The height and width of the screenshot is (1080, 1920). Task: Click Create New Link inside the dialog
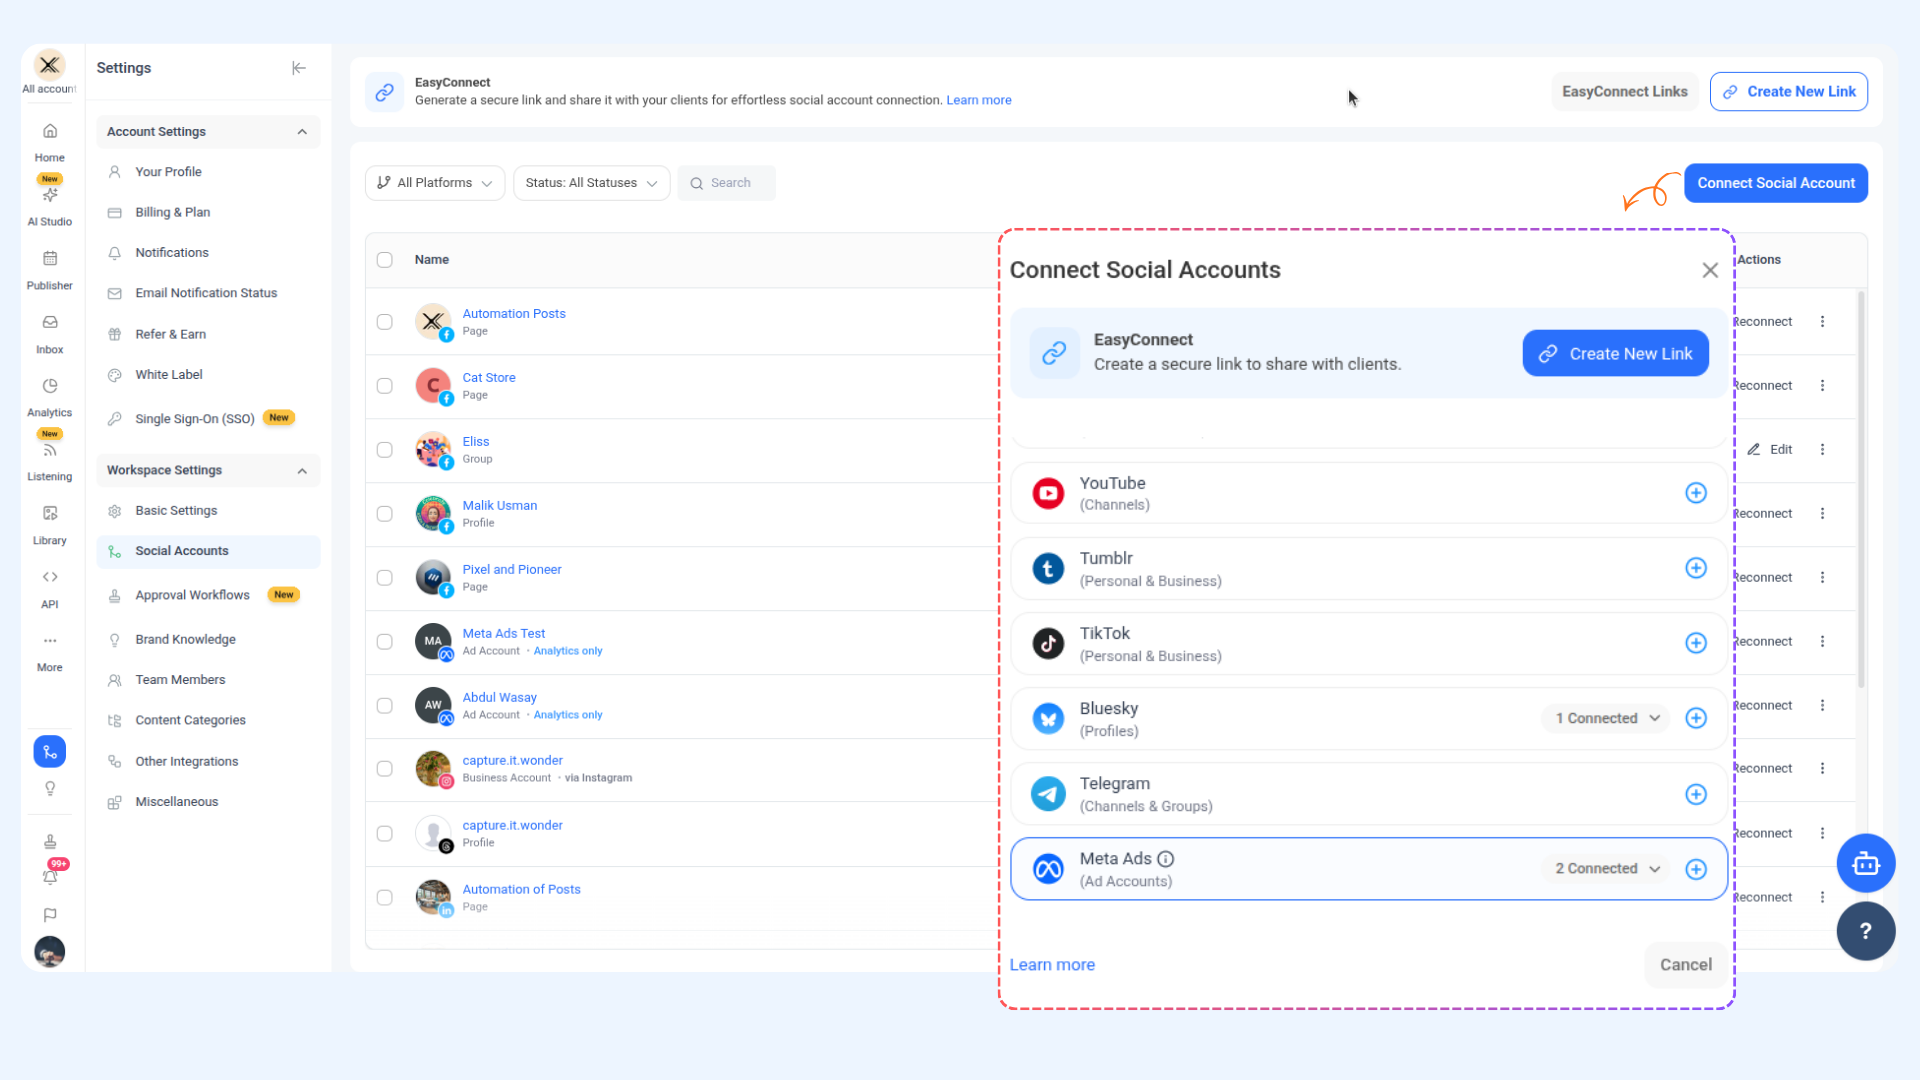pyautogui.click(x=1616, y=353)
